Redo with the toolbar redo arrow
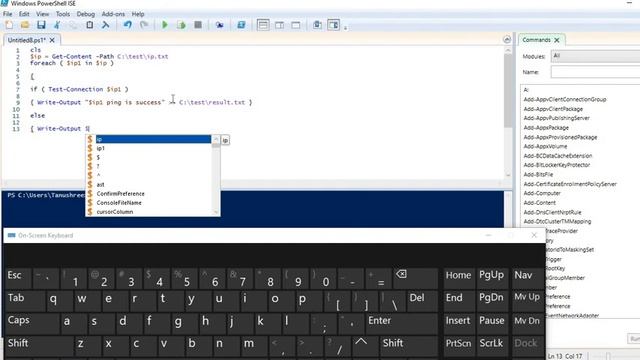The image size is (640, 360). [144, 25]
